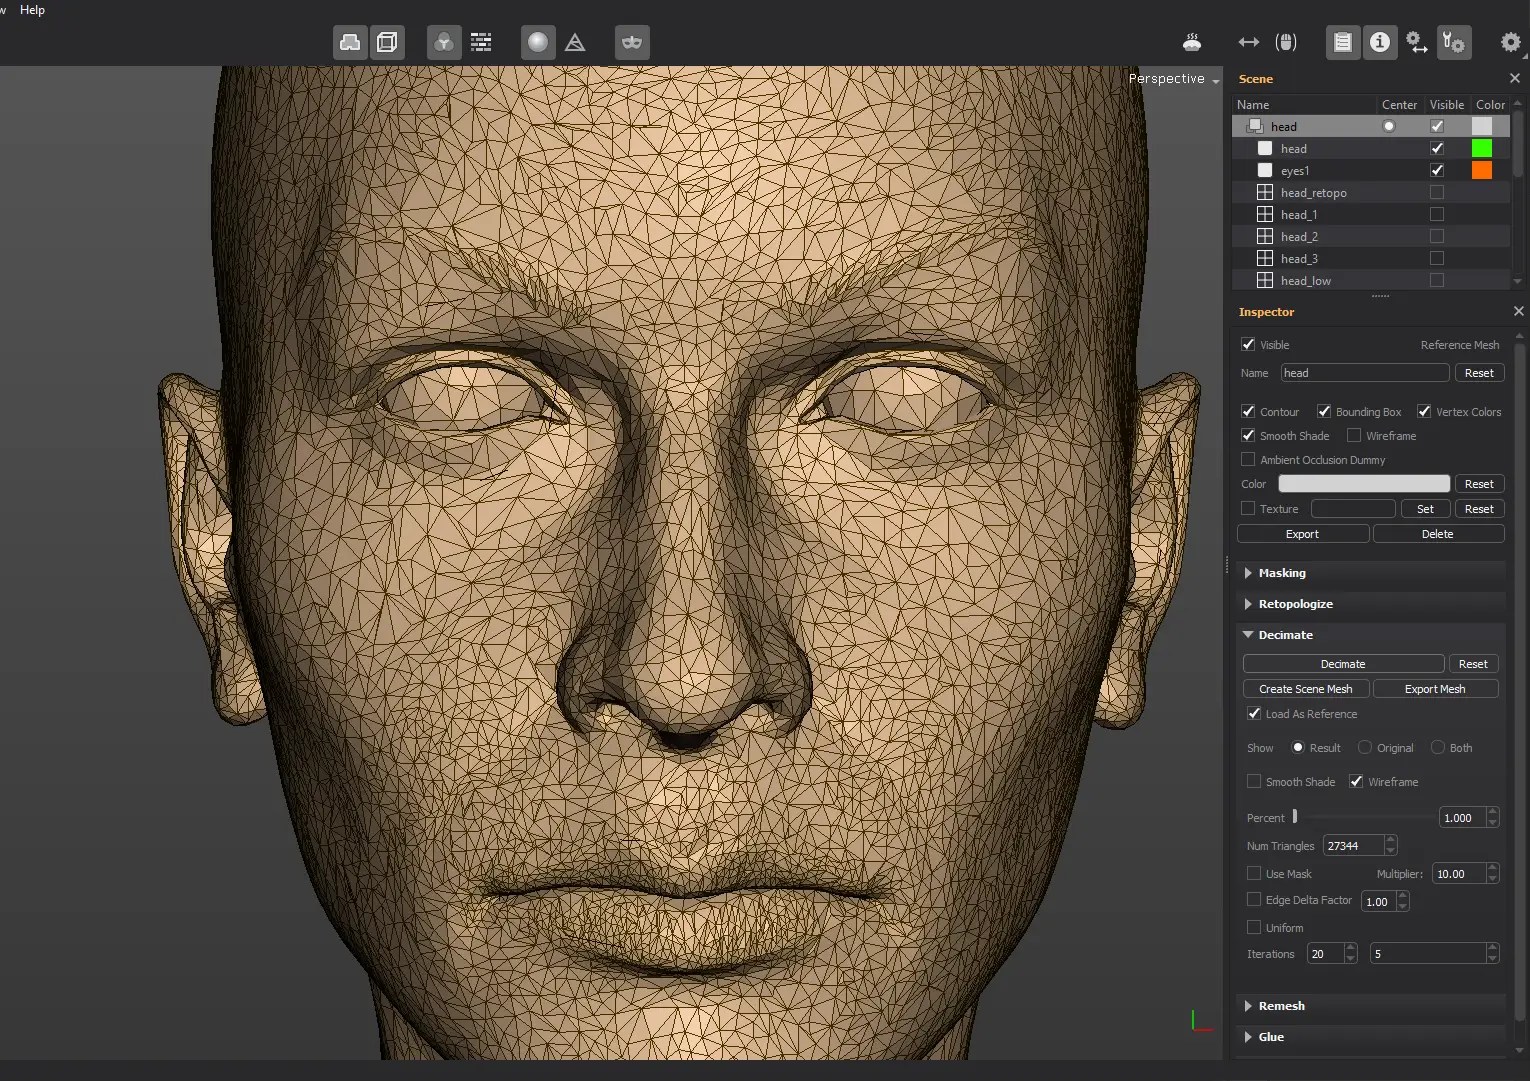Viewport: 1530px width, 1081px height.
Task: Click the wrench and gear tools icon
Action: tap(1453, 42)
